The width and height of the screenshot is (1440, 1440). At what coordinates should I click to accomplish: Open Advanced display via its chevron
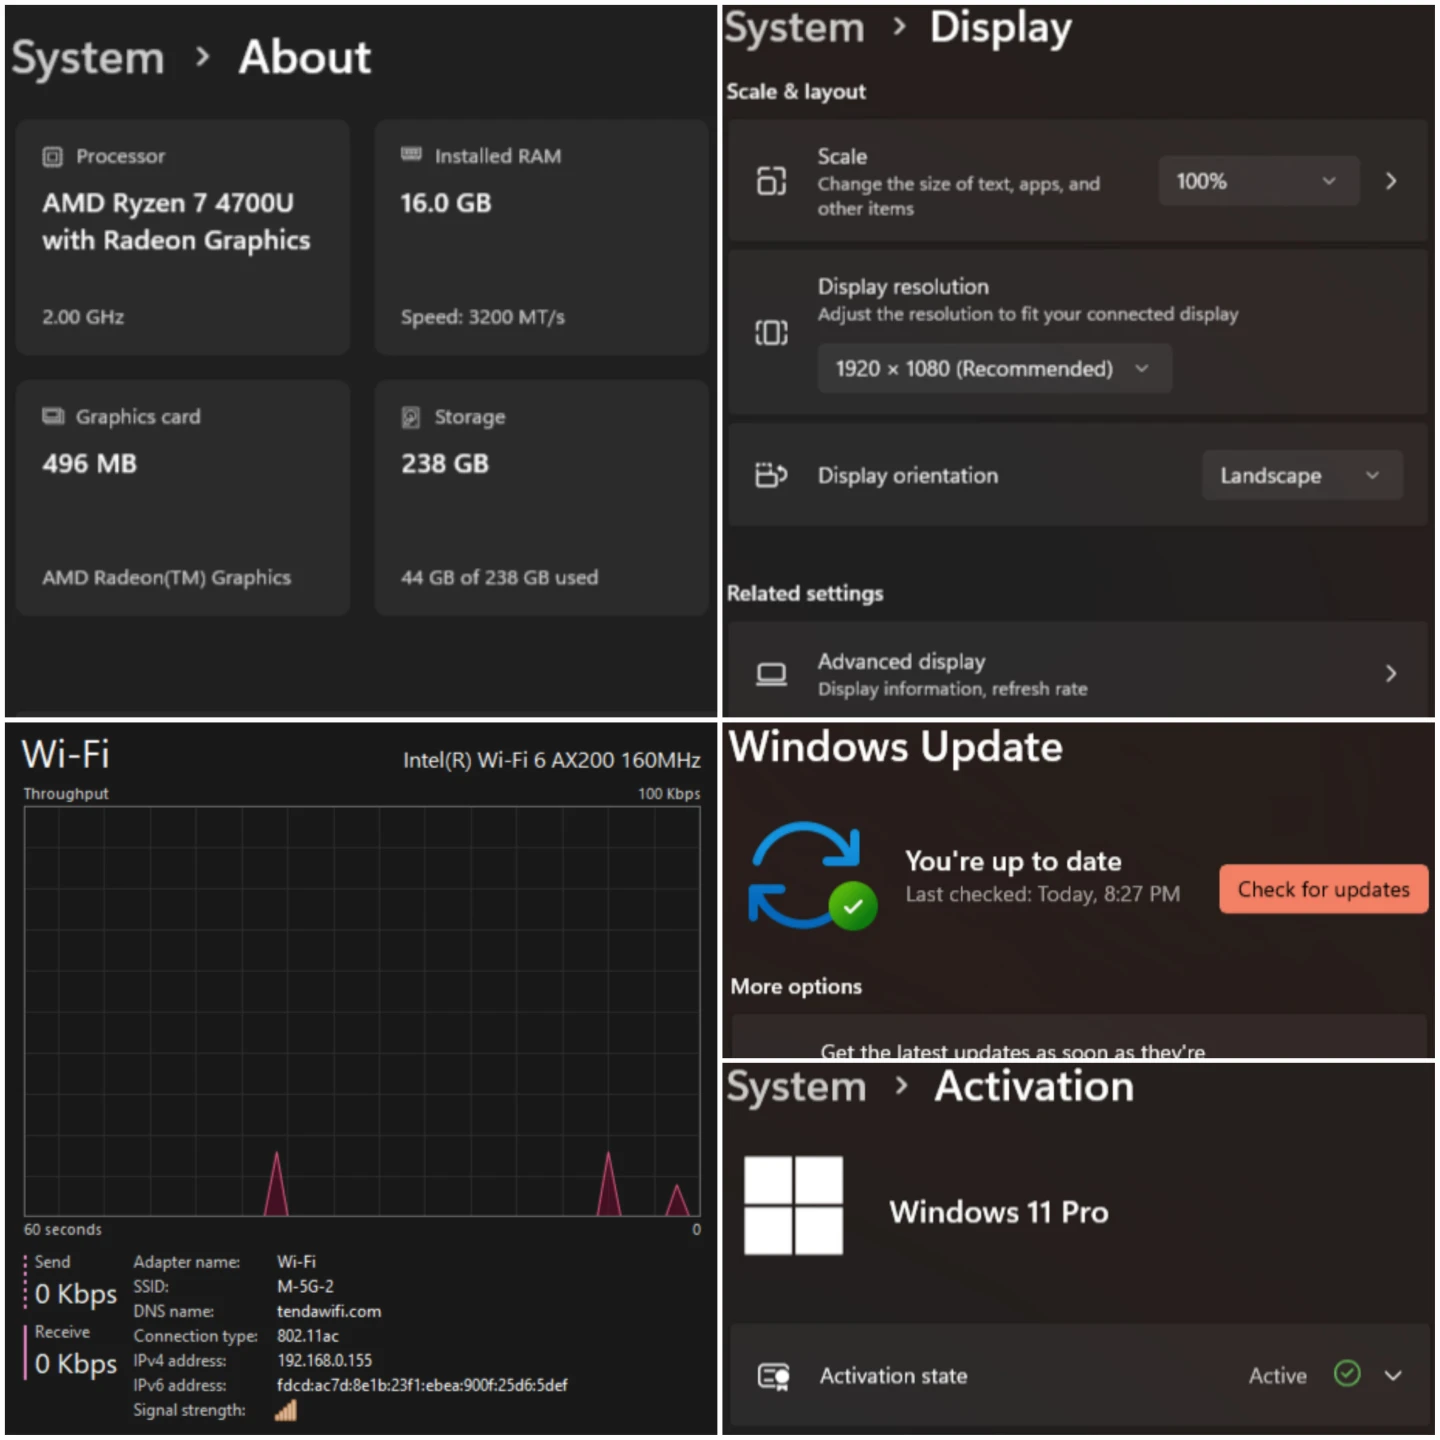(1391, 674)
